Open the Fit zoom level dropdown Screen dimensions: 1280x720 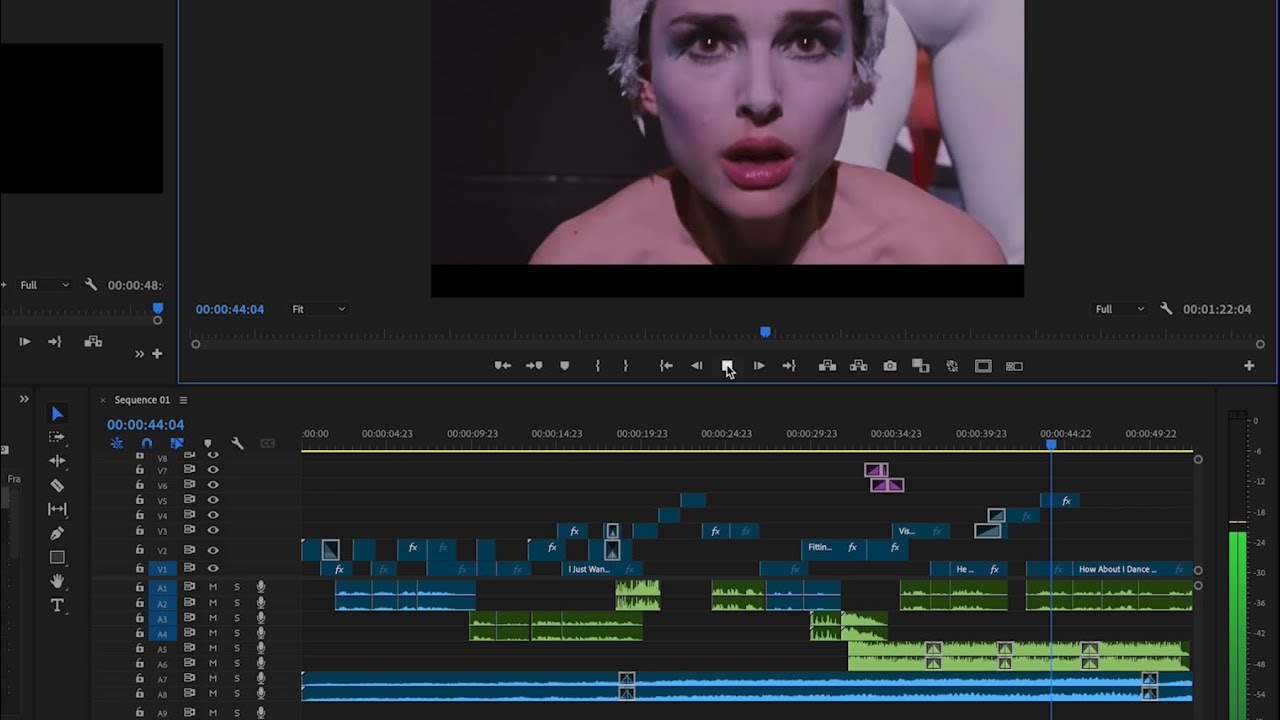click(x=319, y=310)
